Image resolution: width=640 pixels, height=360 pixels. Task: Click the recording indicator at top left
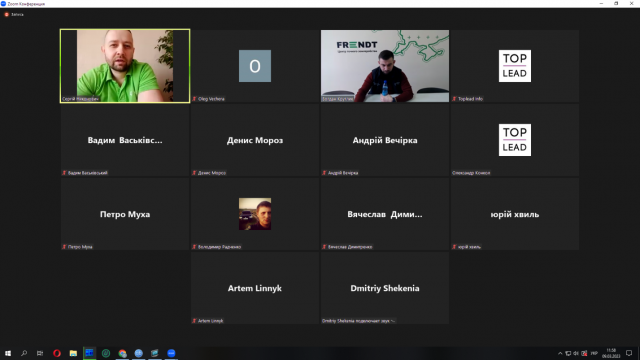[14, 14]
